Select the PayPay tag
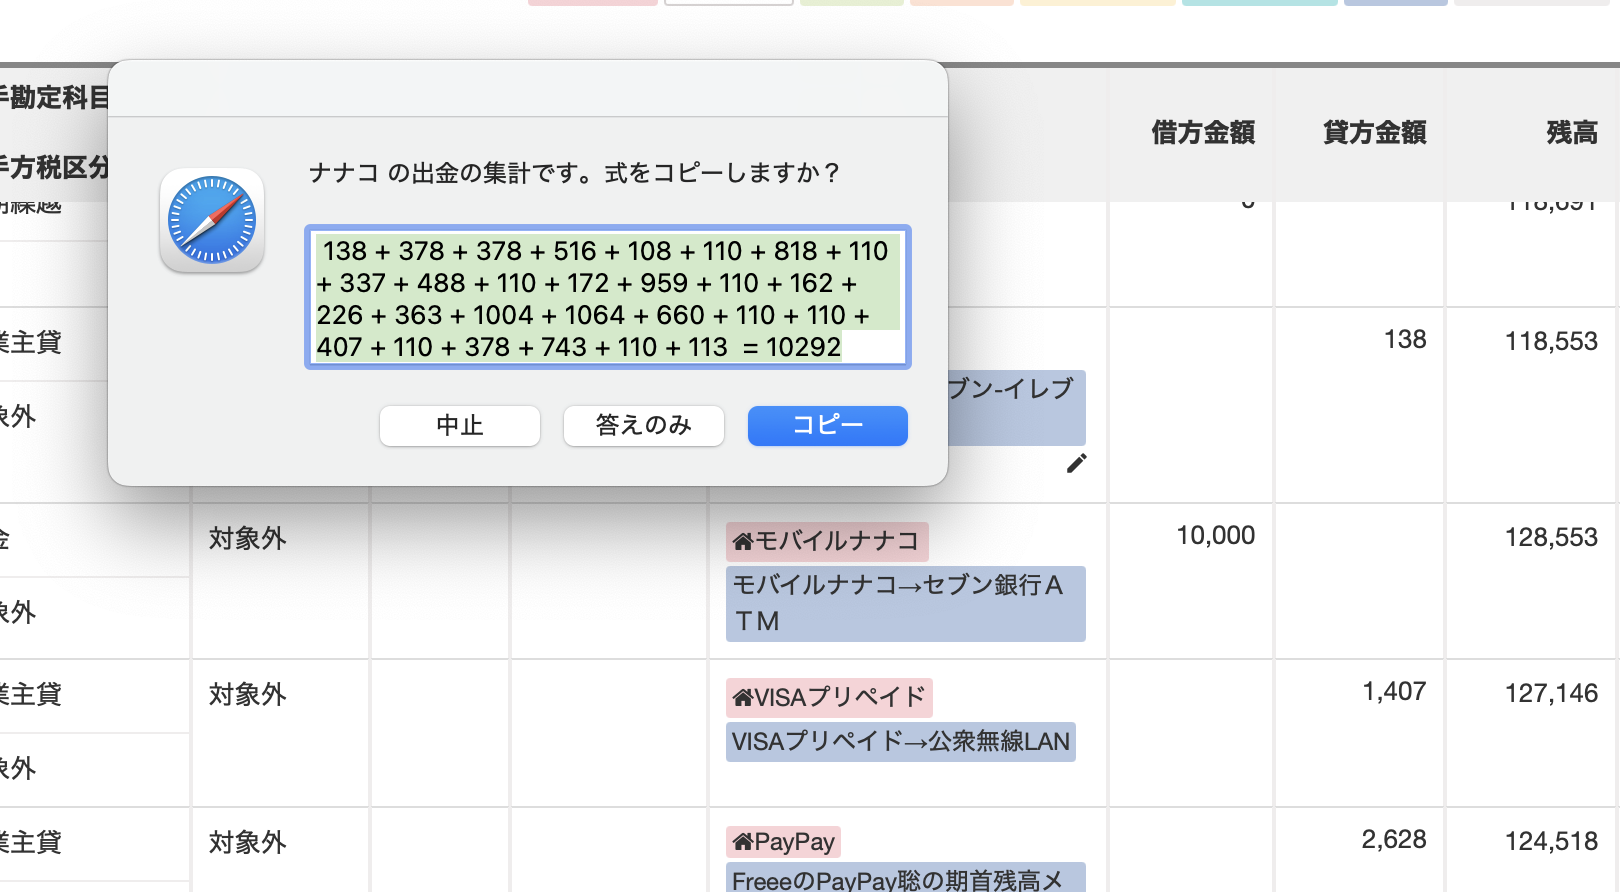Image resolution: width=1620 pixels, height=892 pixels. [x=783, y=842]
